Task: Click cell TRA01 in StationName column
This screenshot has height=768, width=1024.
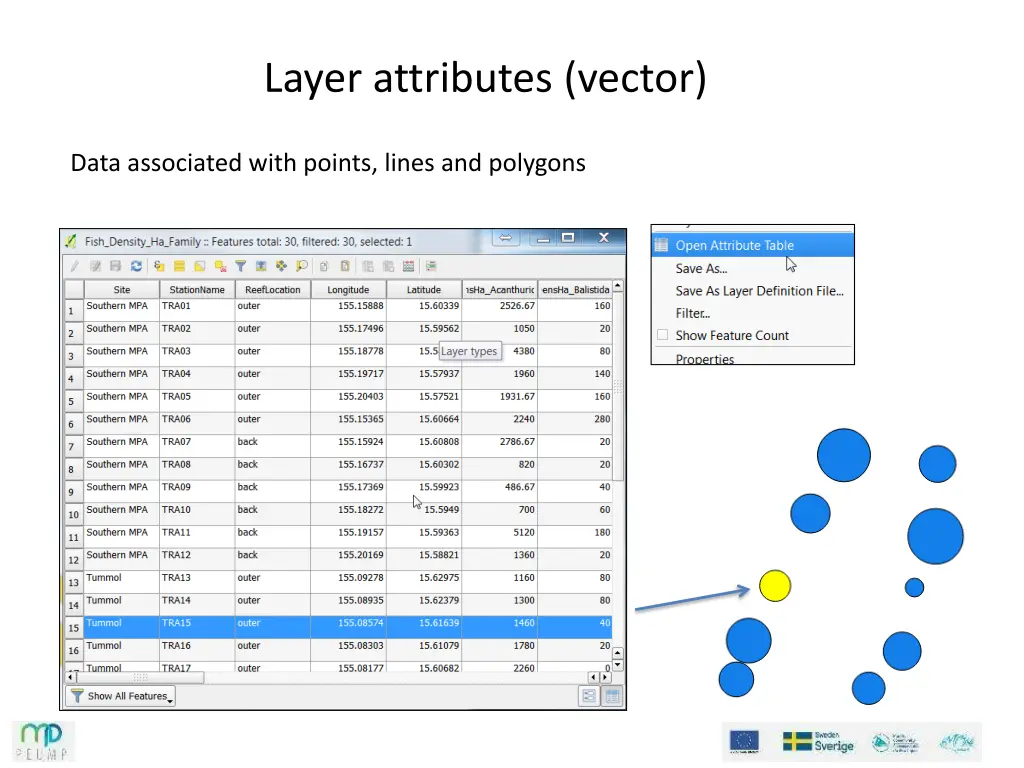Action: point(197,310)
